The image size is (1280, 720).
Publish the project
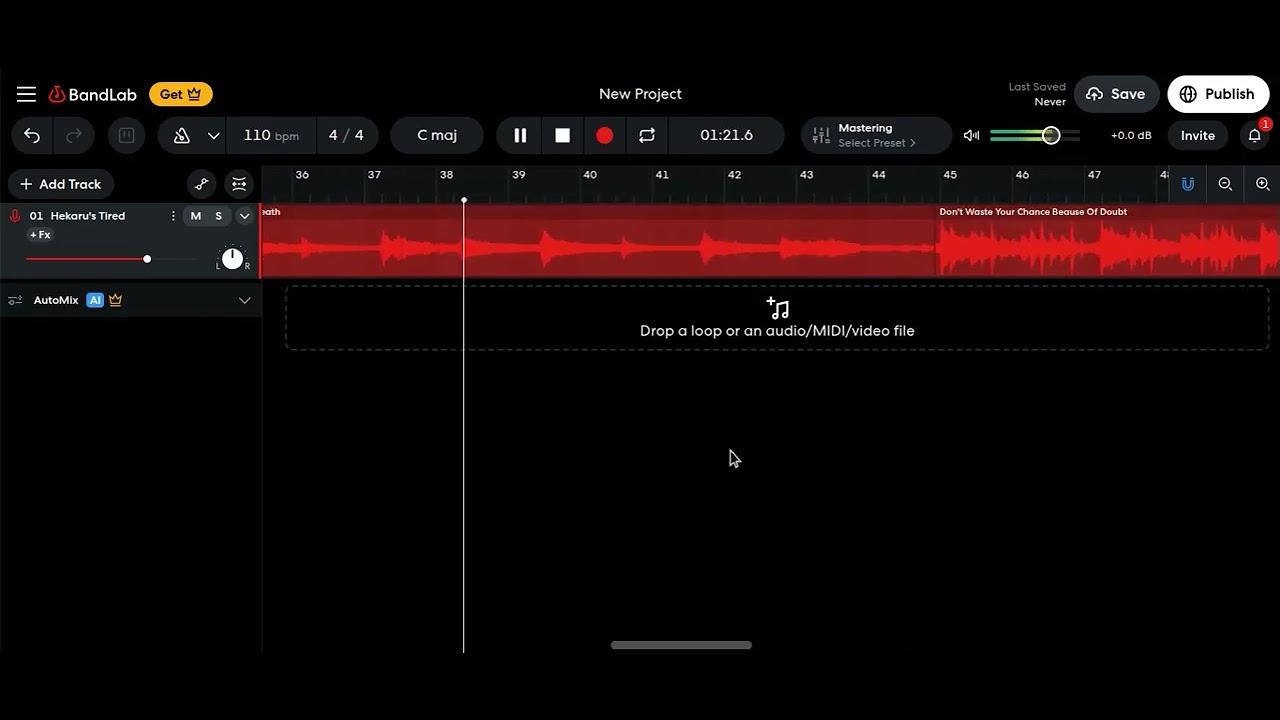point(1218,94)
